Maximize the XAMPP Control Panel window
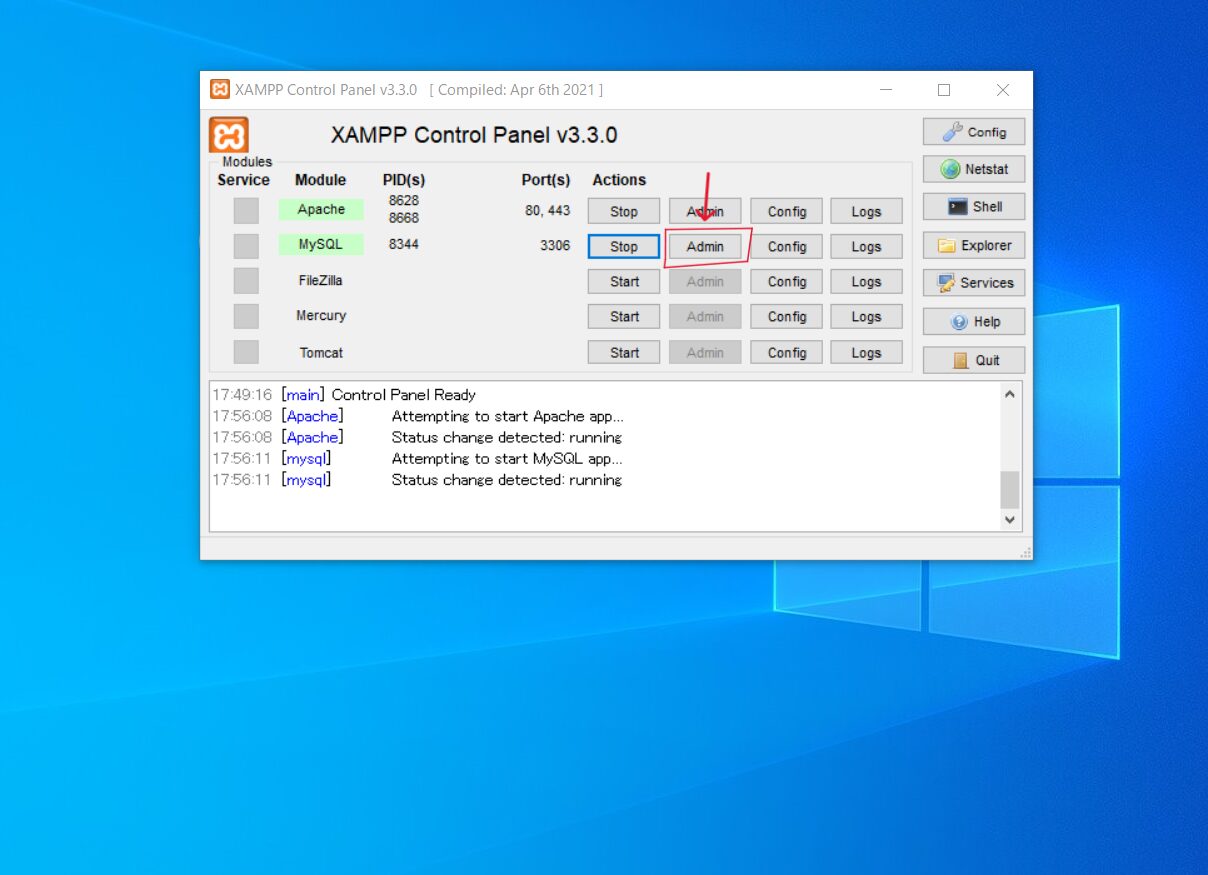 [944, 90]
